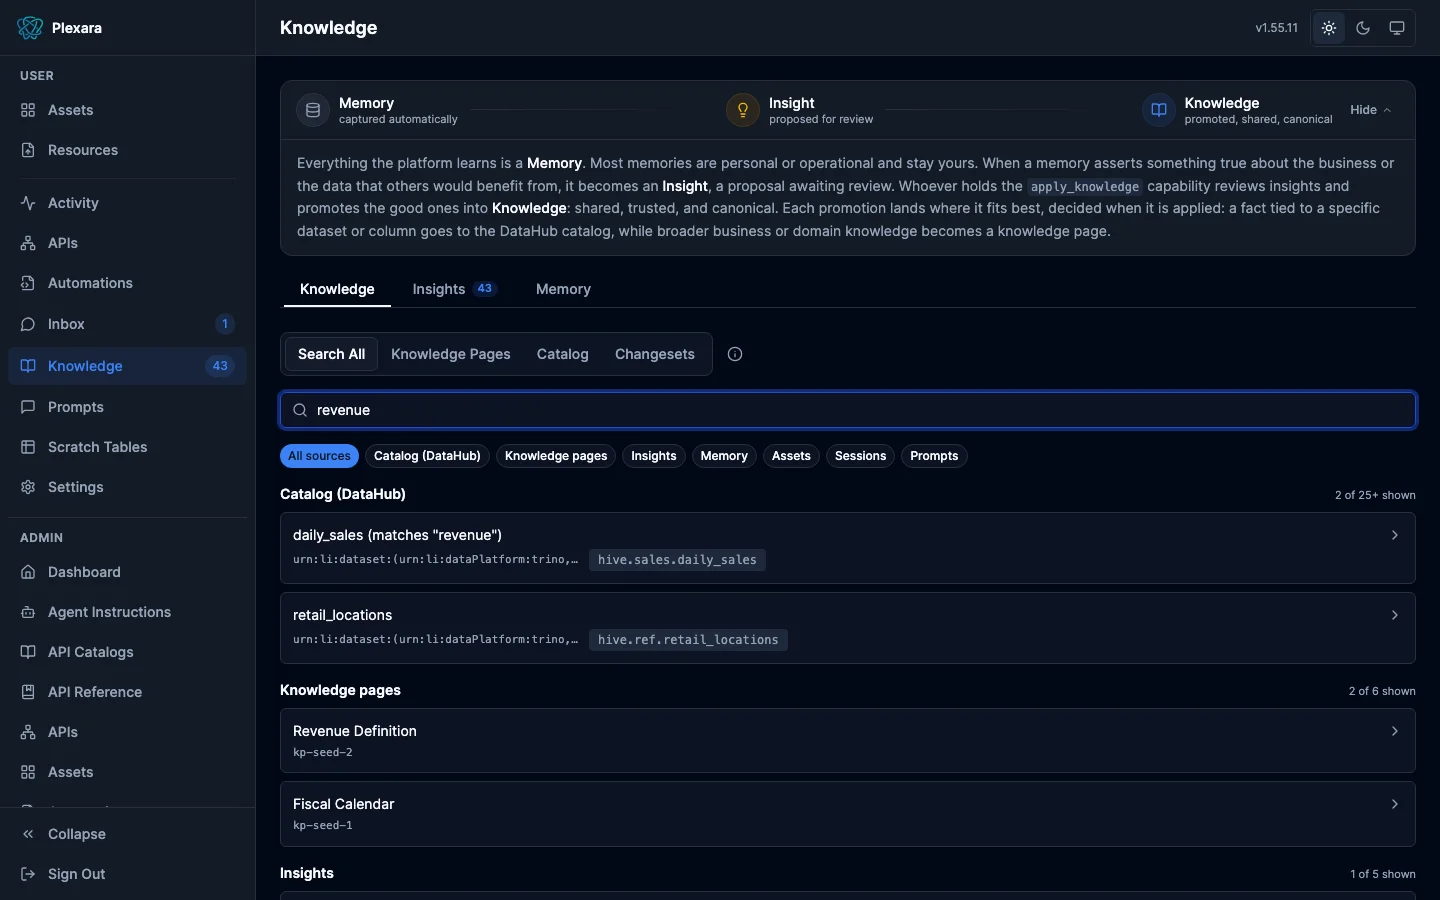Open Activity from sidebar

127,203
